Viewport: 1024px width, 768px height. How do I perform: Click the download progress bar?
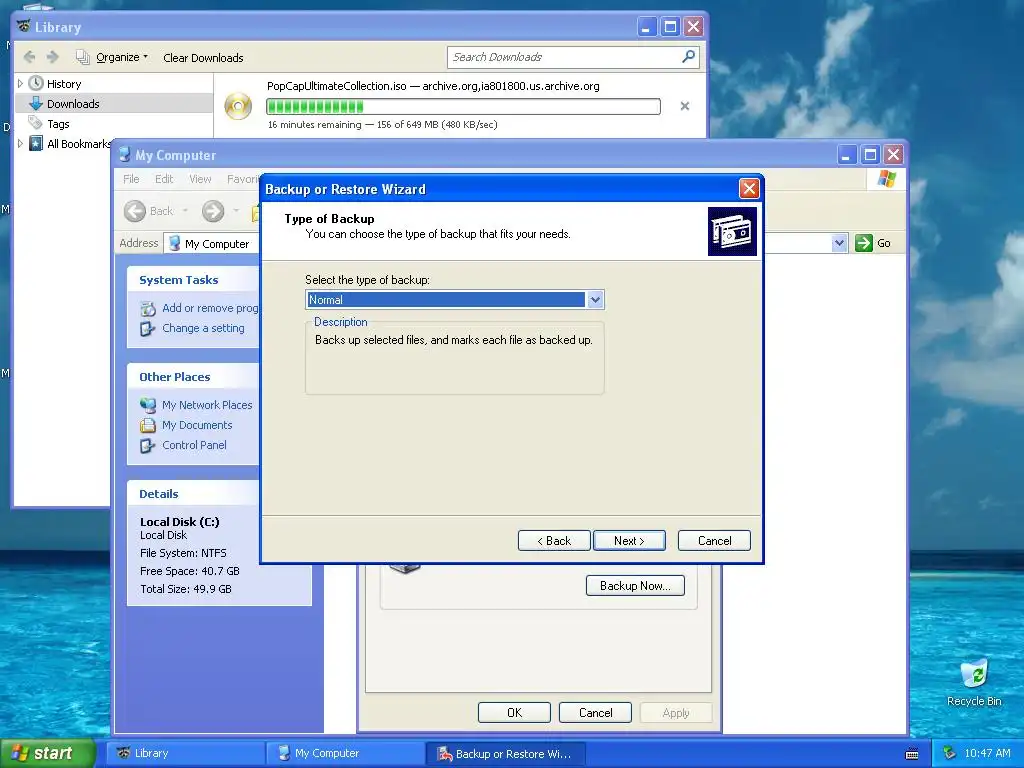(x=463, y=106)
